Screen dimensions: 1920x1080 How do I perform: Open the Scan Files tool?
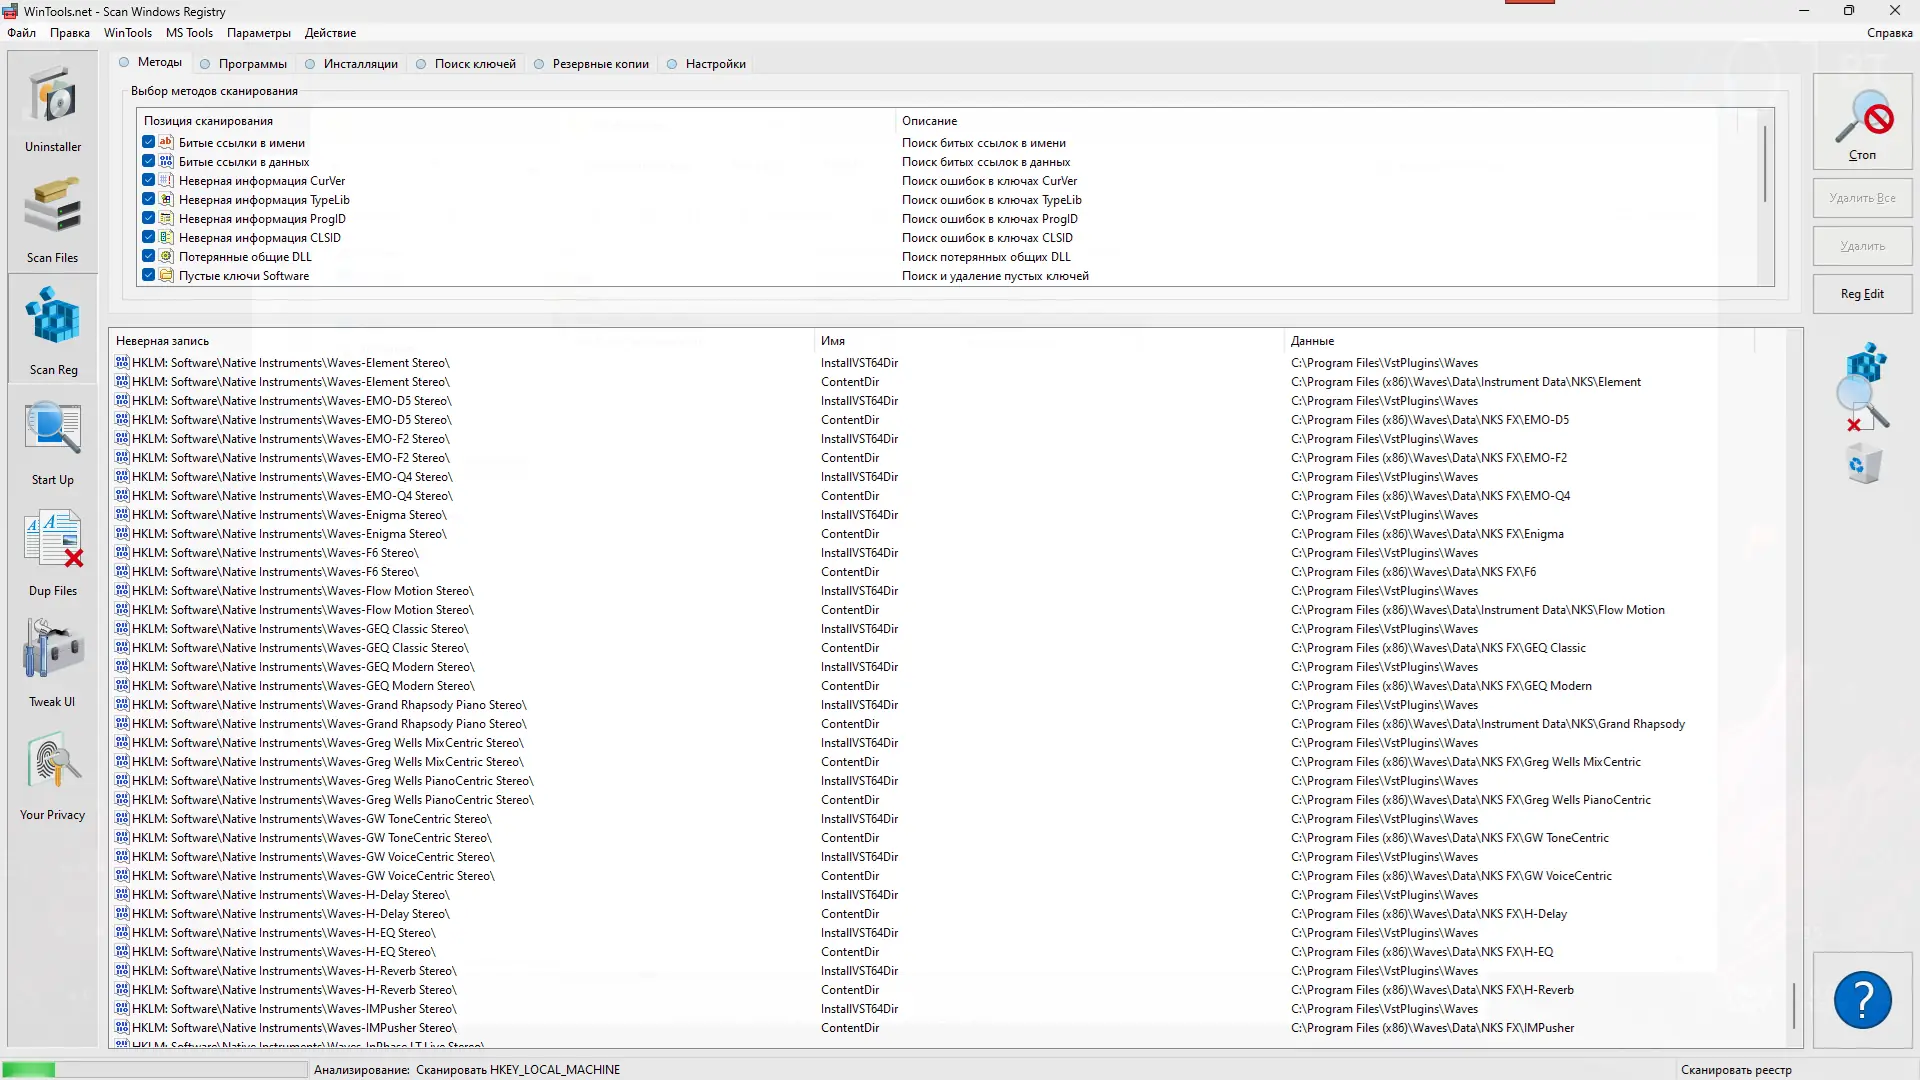(x=53, y=219)
